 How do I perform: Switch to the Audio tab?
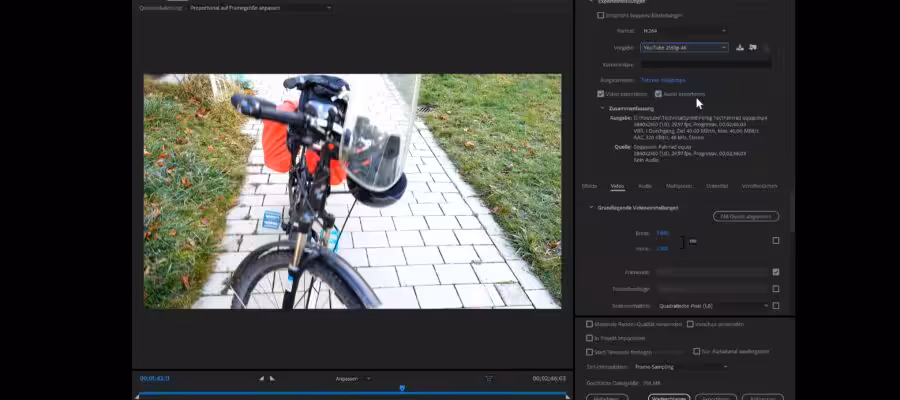[645, 186]
